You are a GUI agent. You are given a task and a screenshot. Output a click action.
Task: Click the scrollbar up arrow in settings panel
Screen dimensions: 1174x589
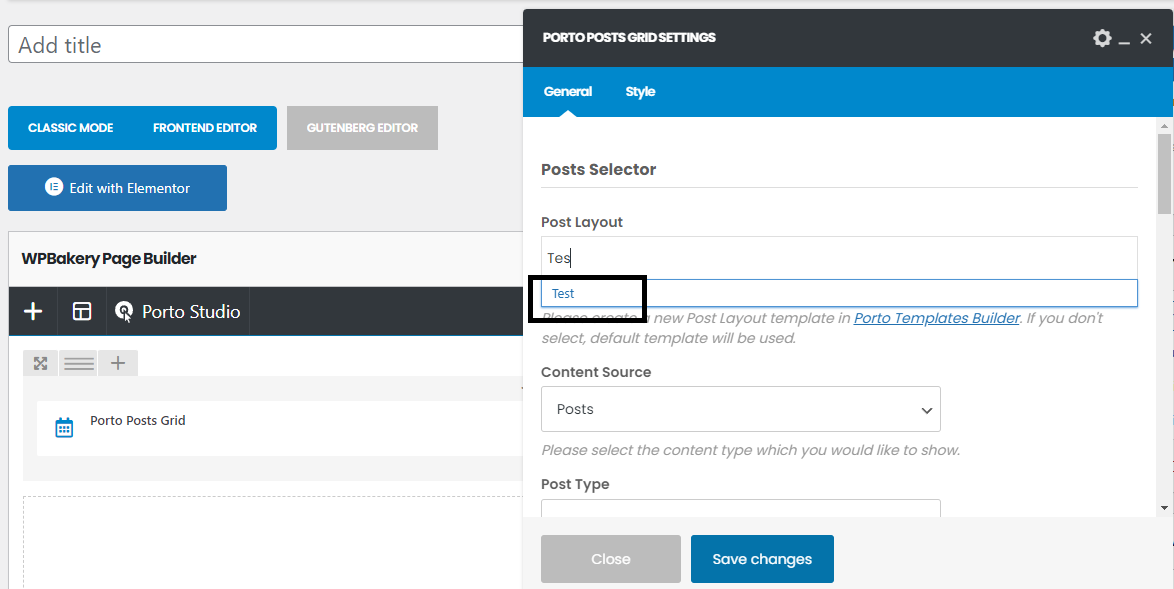coord(1164,125)
